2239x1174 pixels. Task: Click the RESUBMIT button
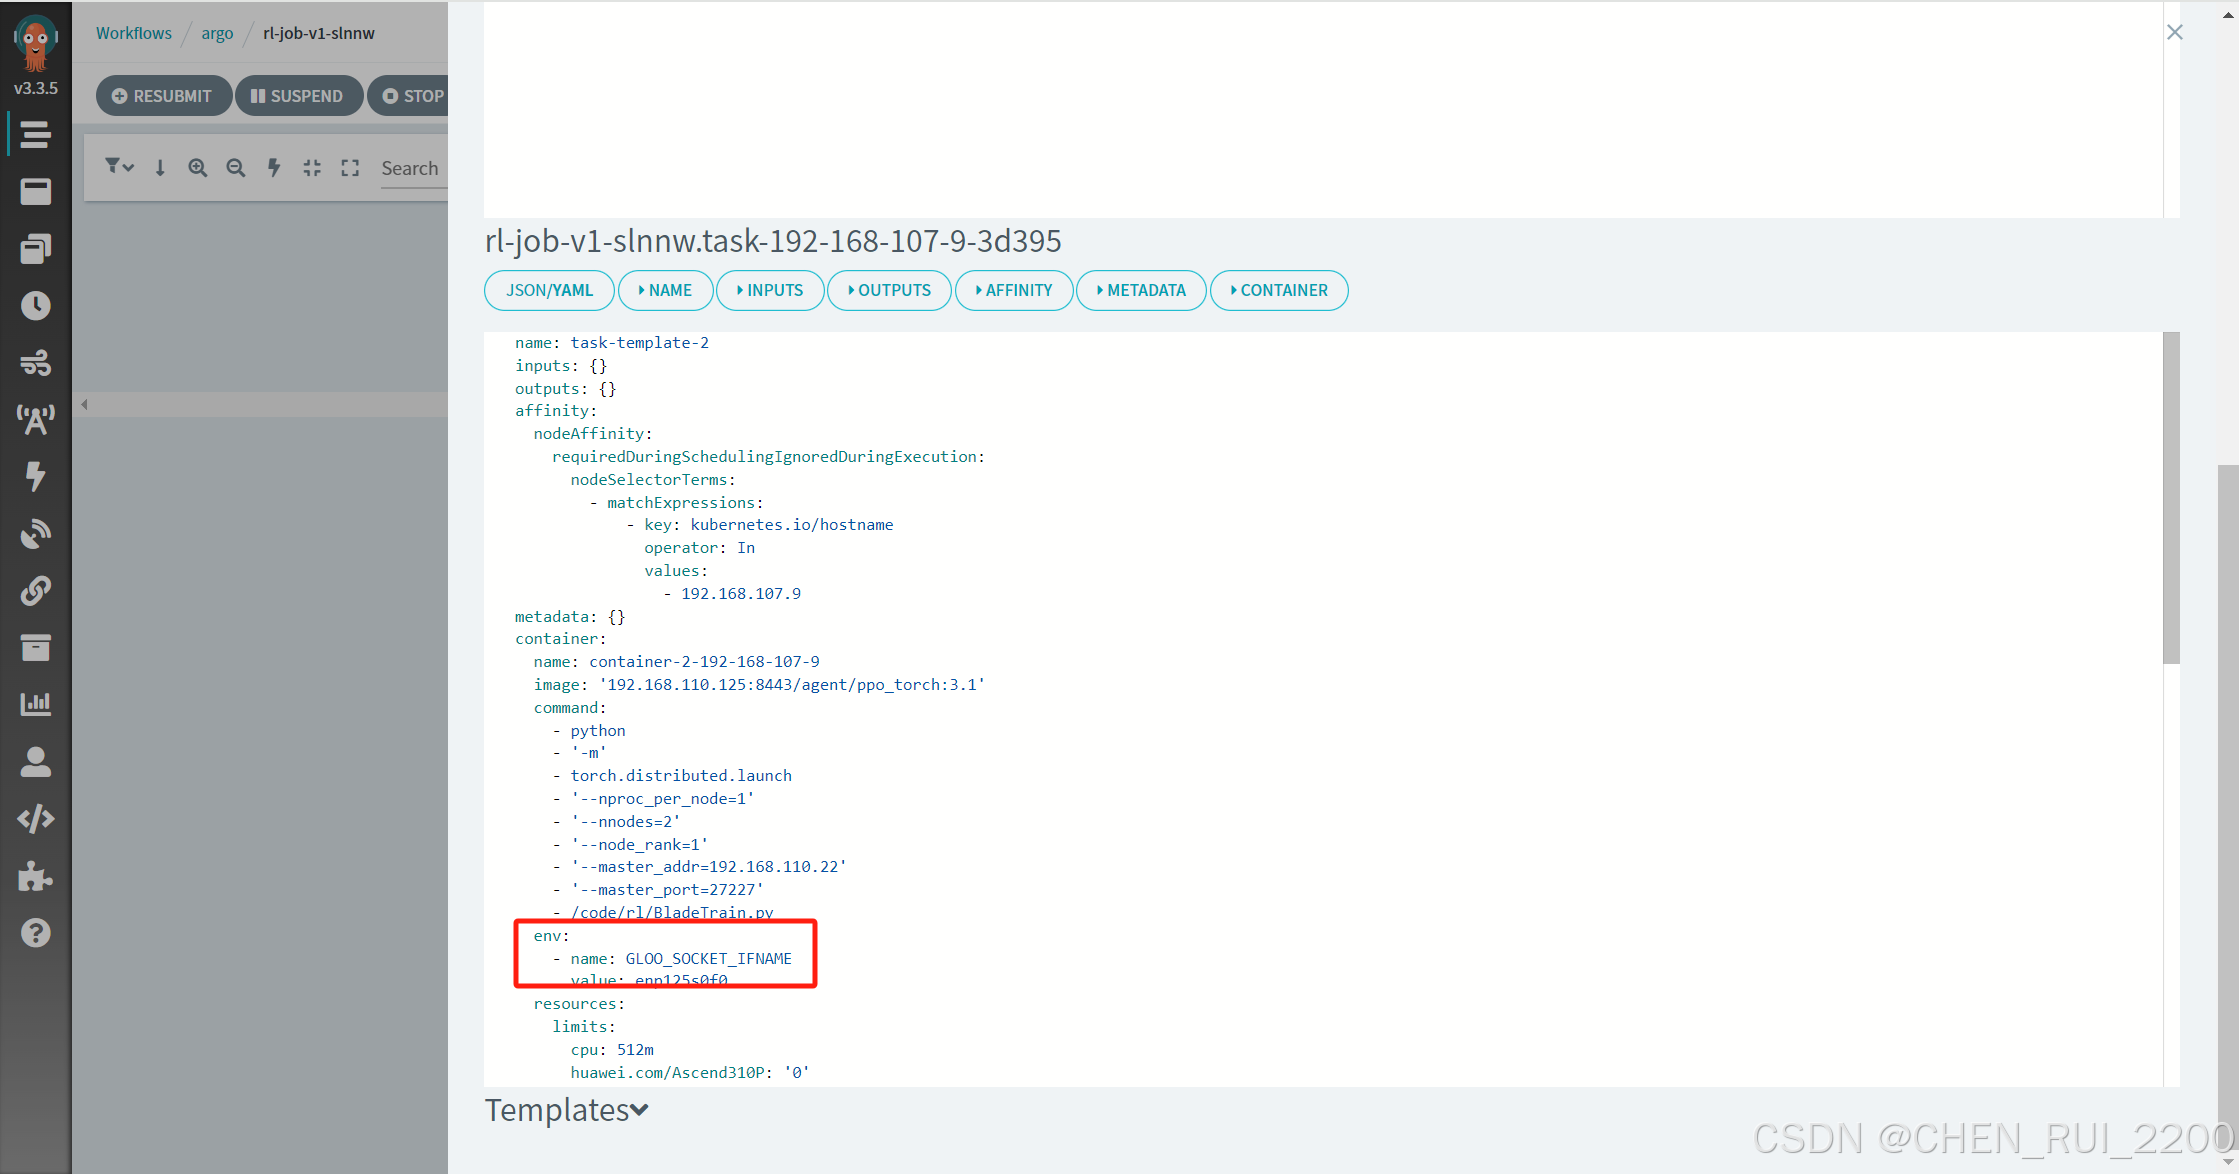pyautogui.click(x=163, y=96)
